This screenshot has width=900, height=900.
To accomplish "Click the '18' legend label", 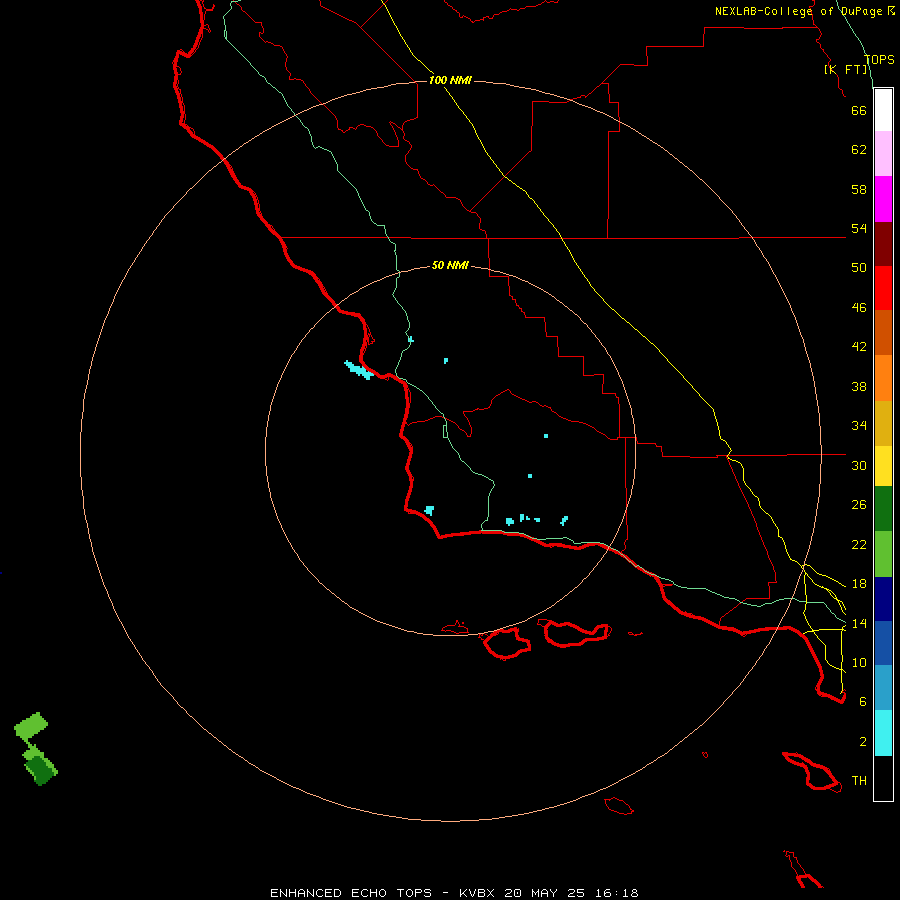I will [x=859, y=584].
